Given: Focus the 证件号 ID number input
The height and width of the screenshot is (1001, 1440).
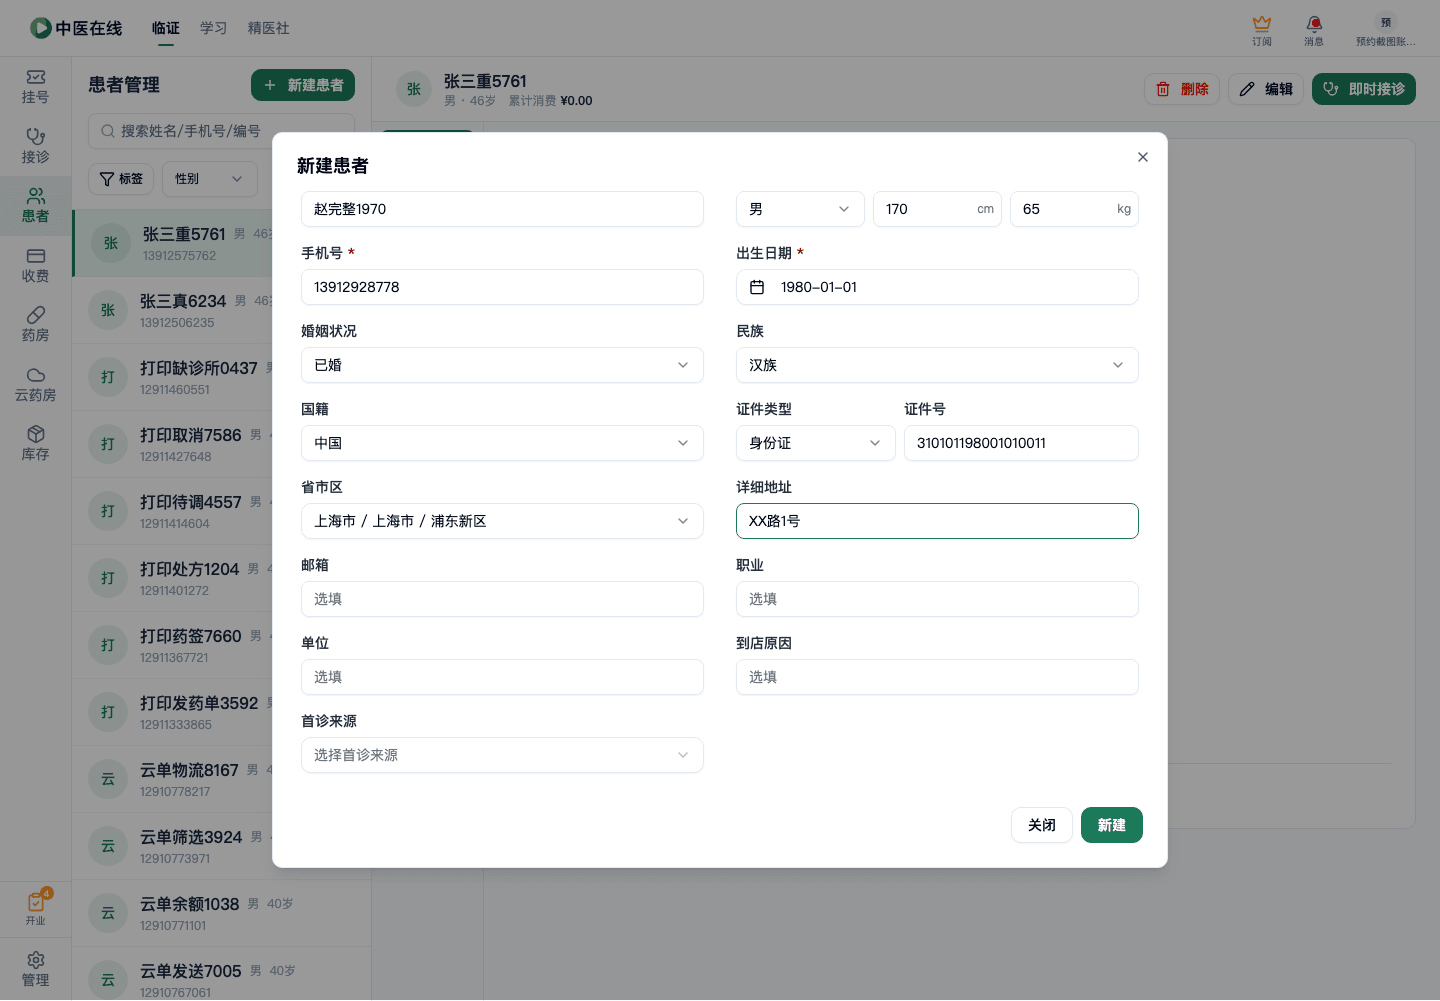Looking at the screenshot, I should coord(1021,443).
